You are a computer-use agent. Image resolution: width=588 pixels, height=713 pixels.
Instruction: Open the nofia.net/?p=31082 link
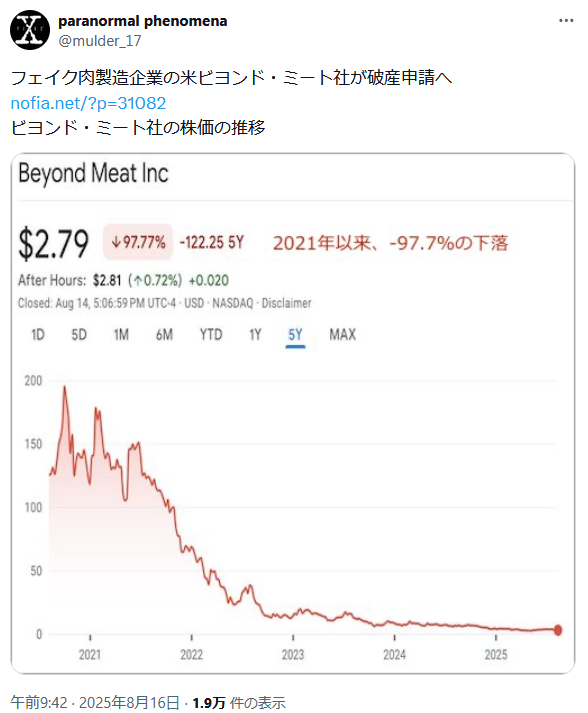[x=88, y=103]
